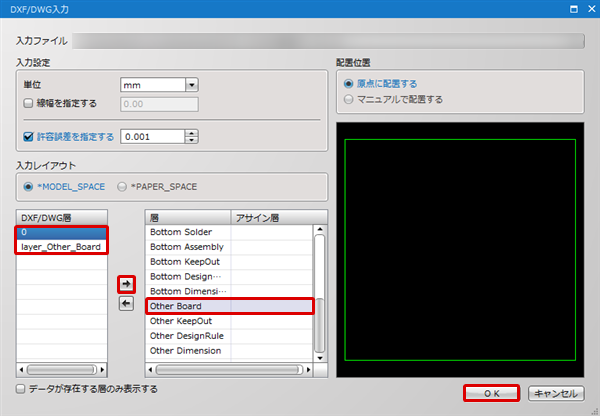Open the 単位 mm dropdown
The width and height of the screenshot is (600, 416).
(192, 85)
